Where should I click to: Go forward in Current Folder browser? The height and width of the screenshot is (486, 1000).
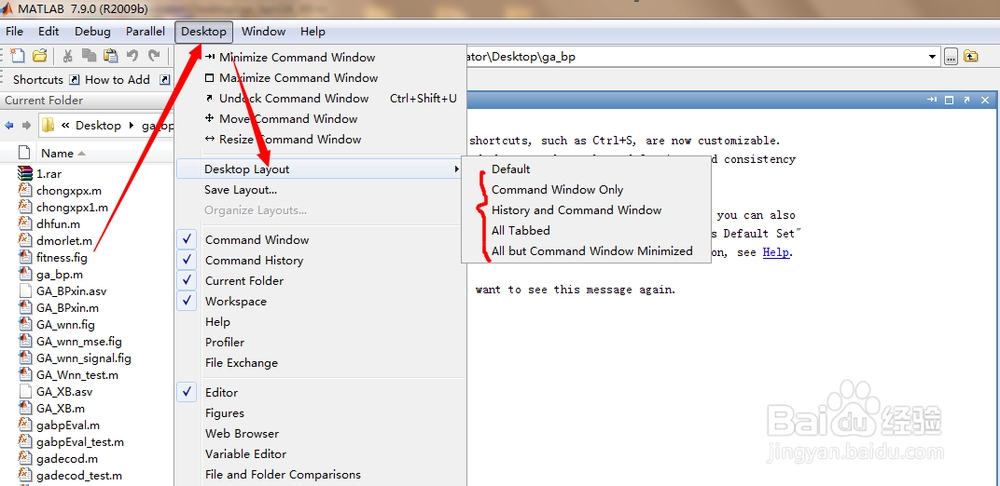click(26, 126)
